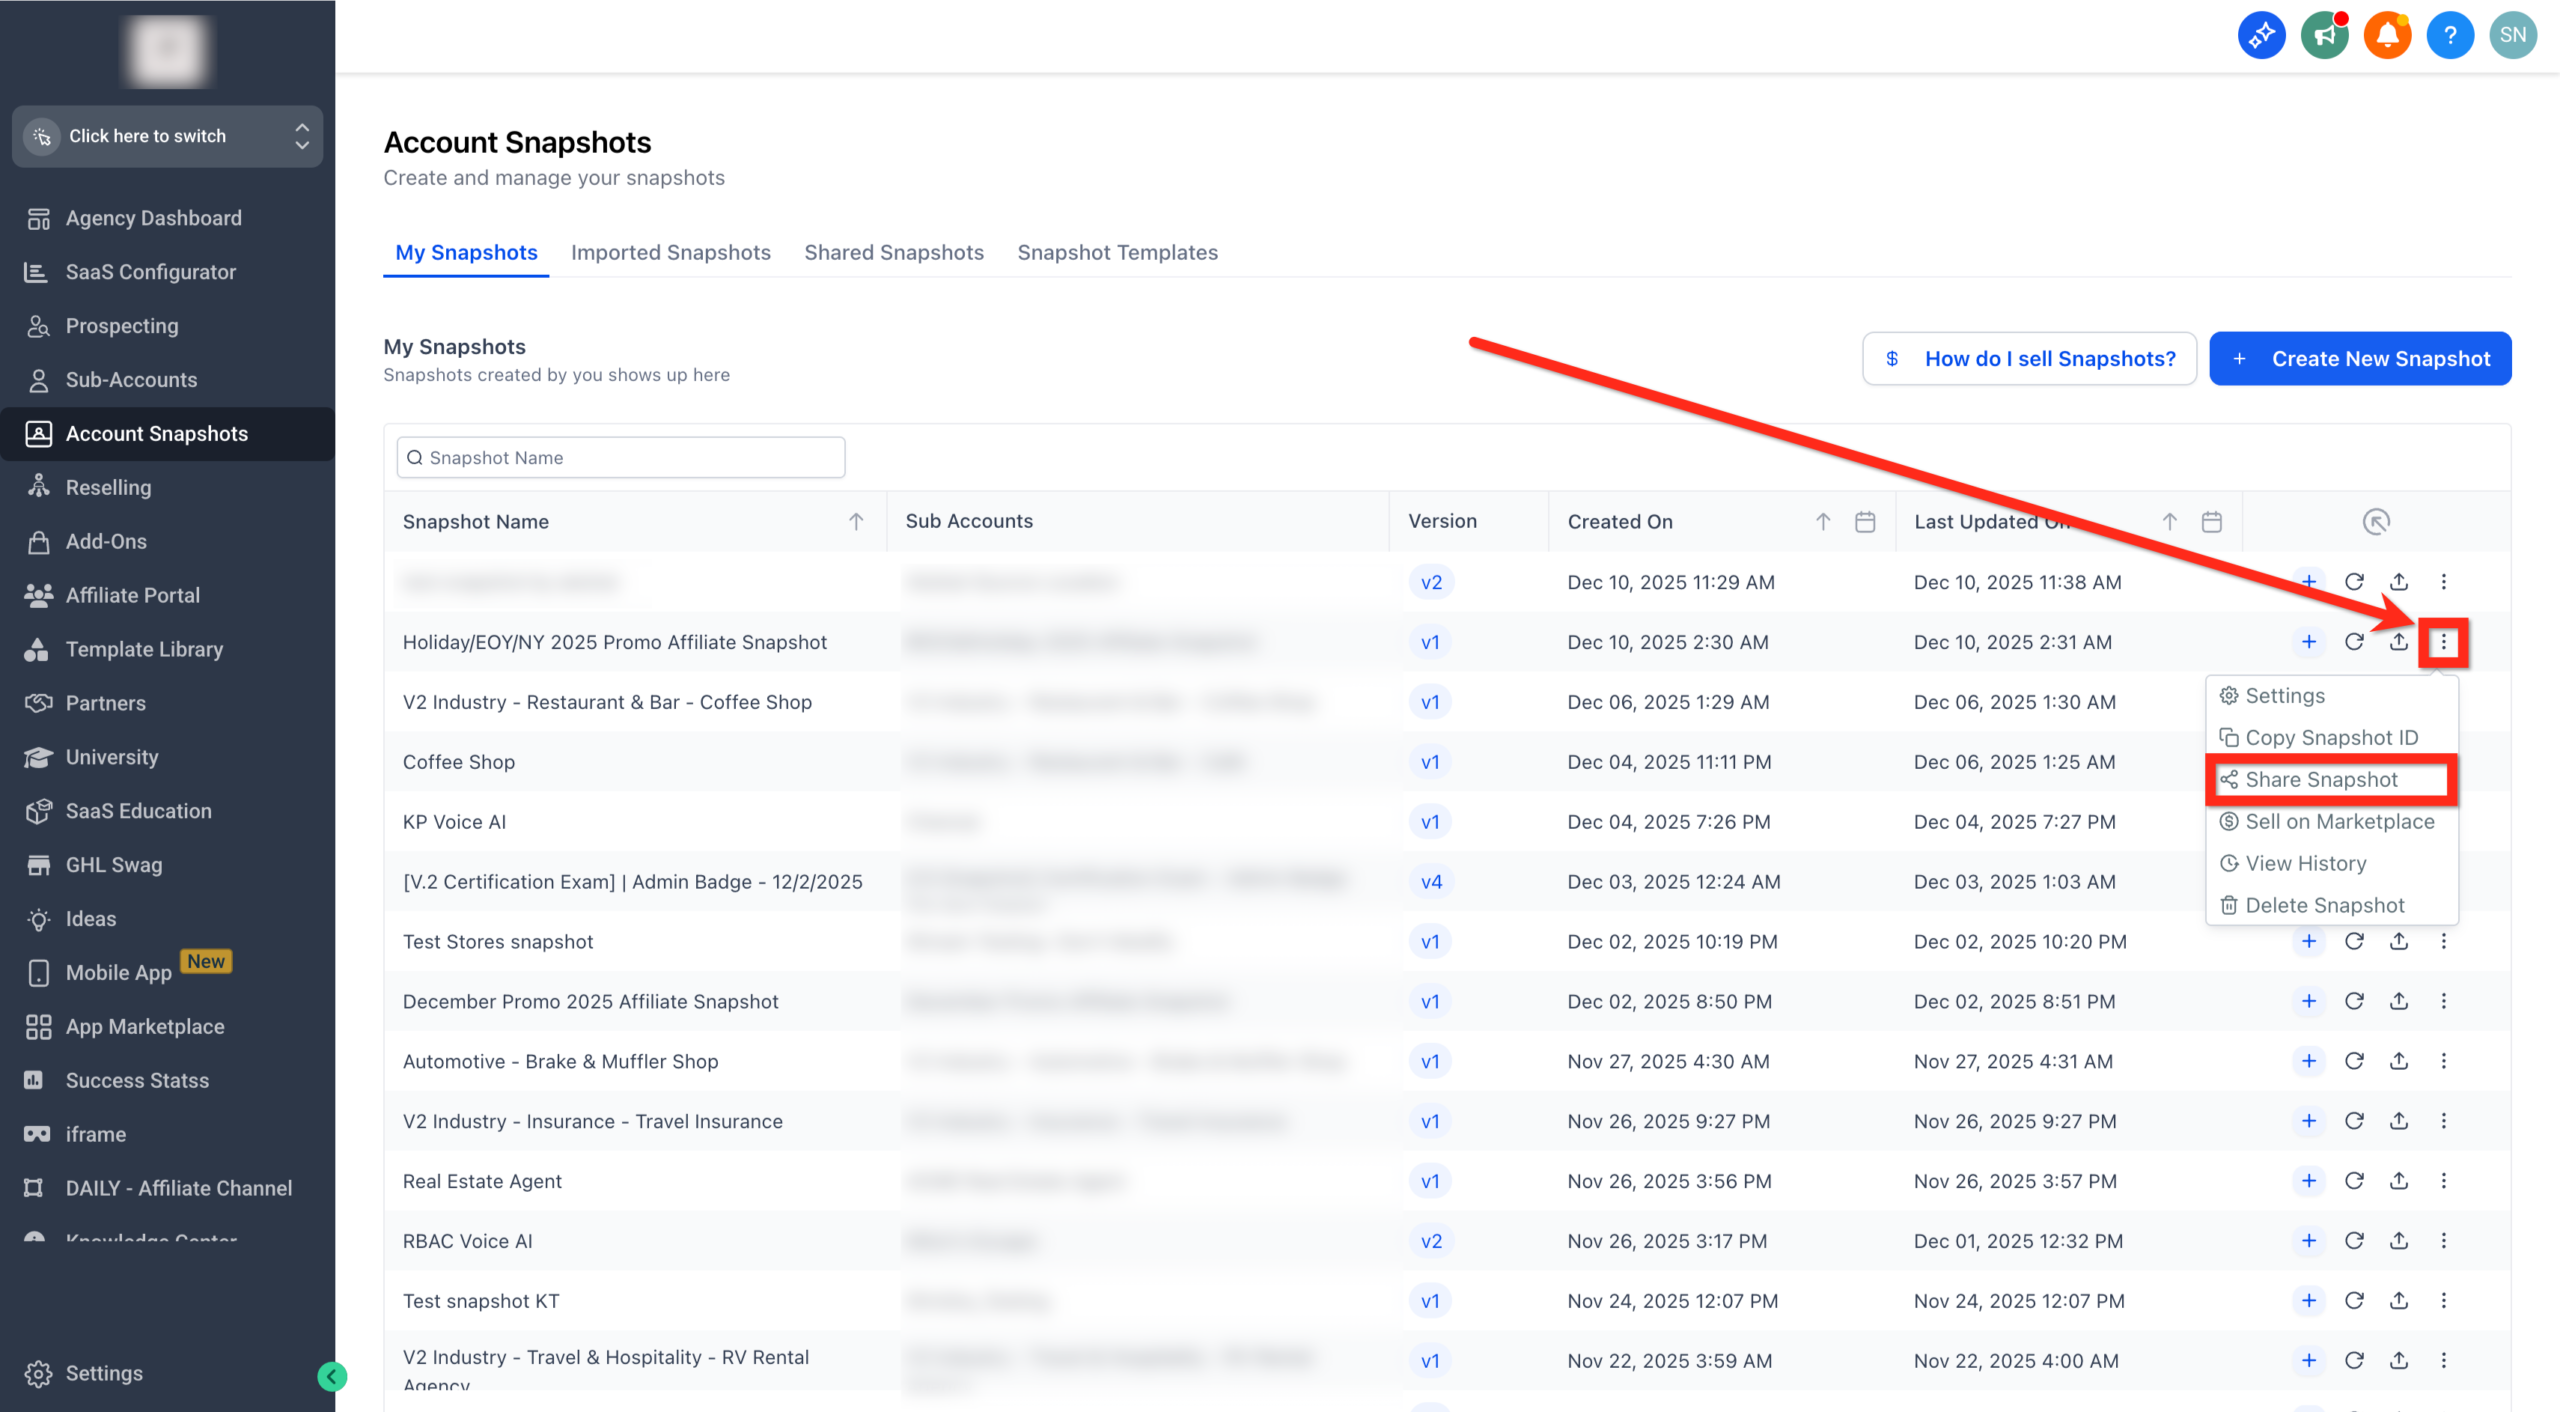Collapse the sidebar with green arrow

pyautogui.click(x=332, y=1377)
